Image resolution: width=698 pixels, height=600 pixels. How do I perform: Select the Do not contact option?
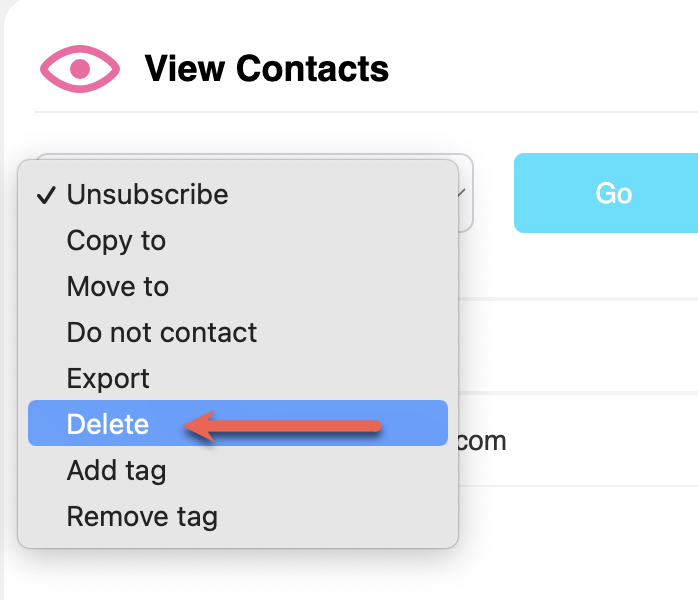pos(161,333)
